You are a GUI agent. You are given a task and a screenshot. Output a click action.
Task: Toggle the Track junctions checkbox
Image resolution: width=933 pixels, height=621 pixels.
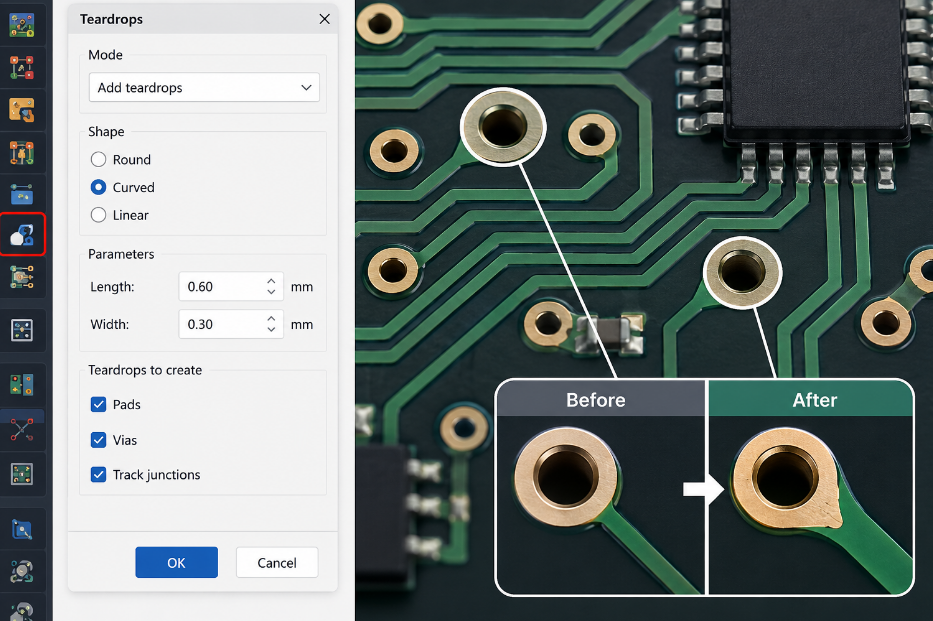point(99,475)
